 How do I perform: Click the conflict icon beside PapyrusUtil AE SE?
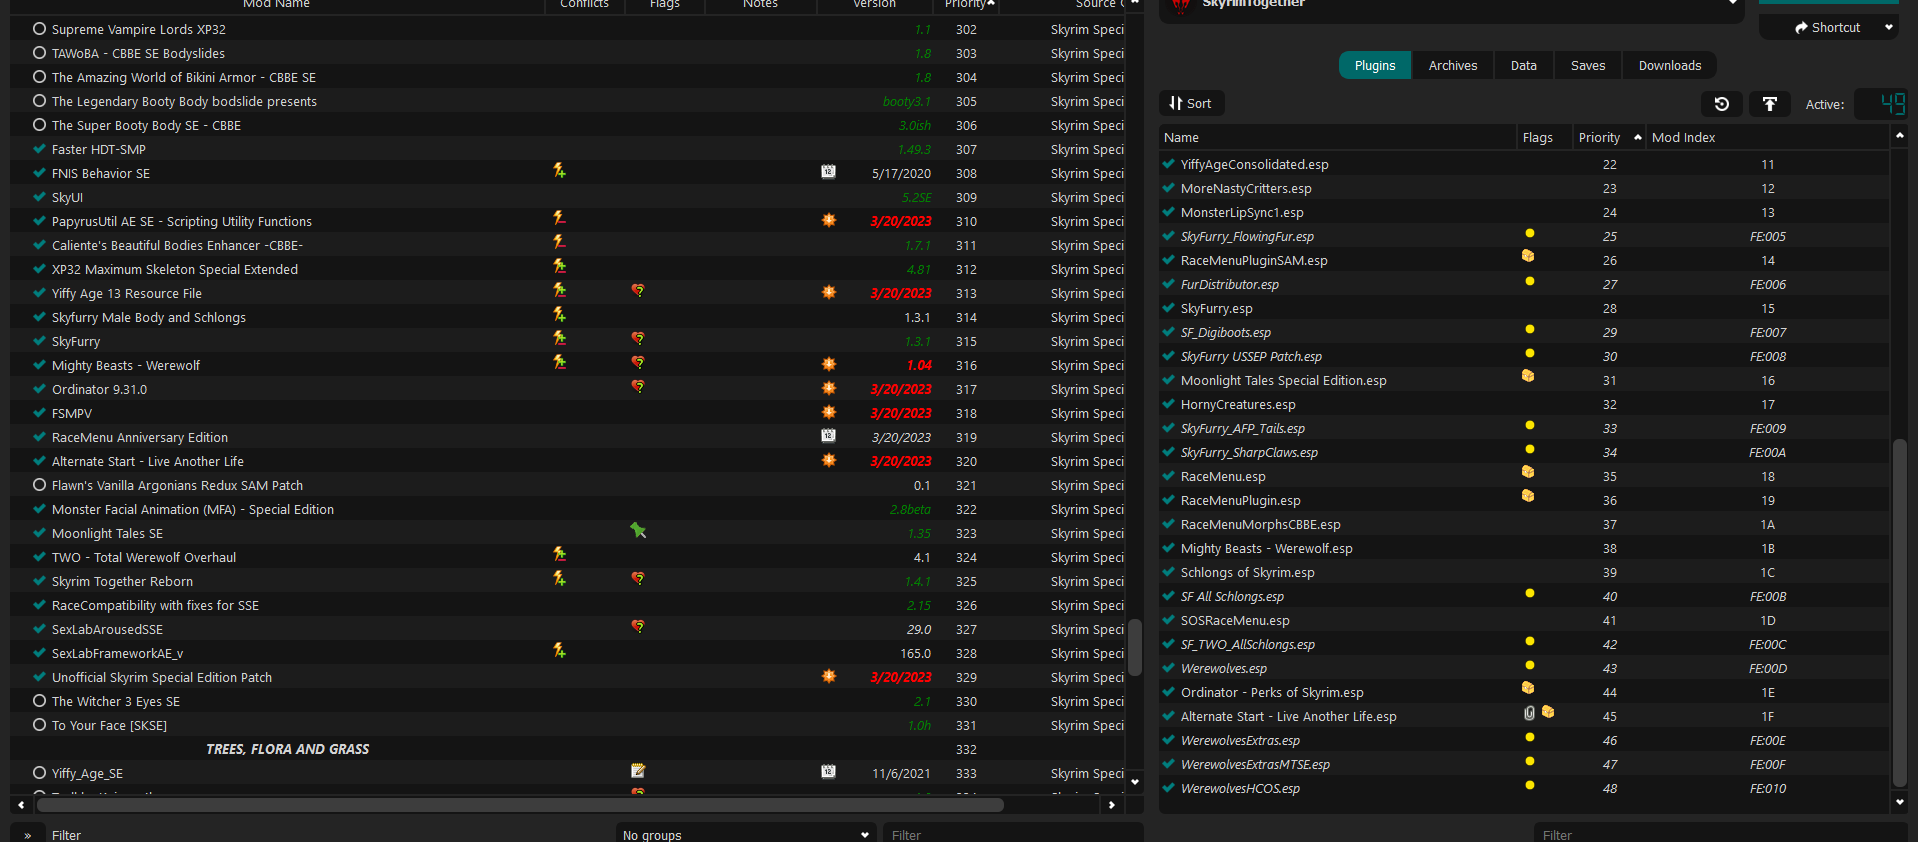[x=559, y=219]
